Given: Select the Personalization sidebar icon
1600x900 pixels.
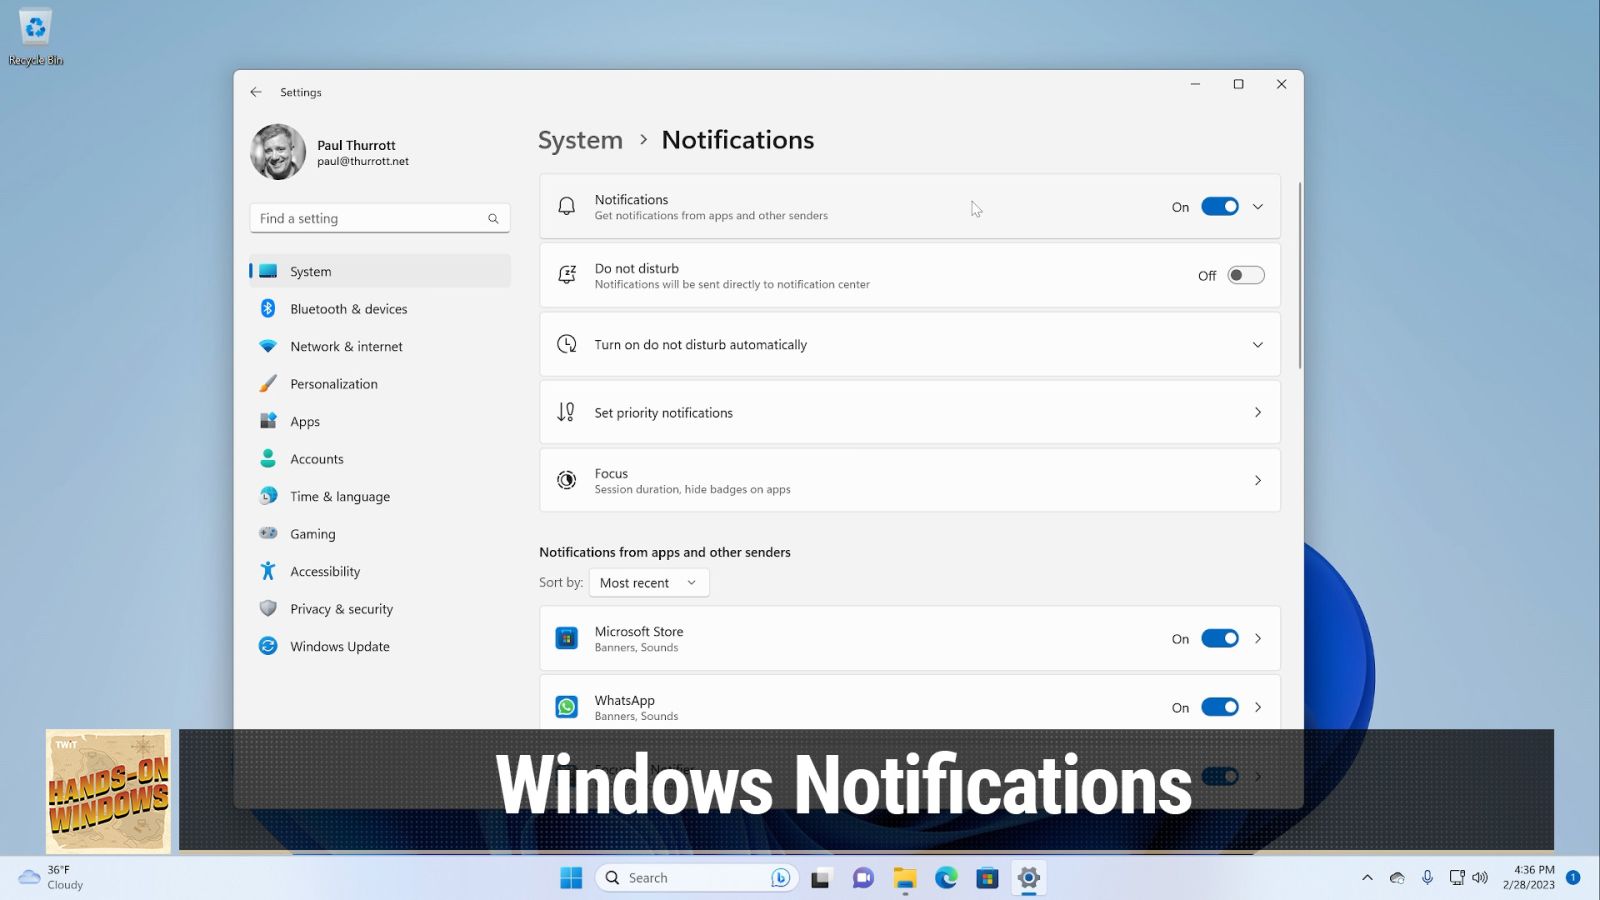Looking at the screenshot, I should tap(268, 383).
